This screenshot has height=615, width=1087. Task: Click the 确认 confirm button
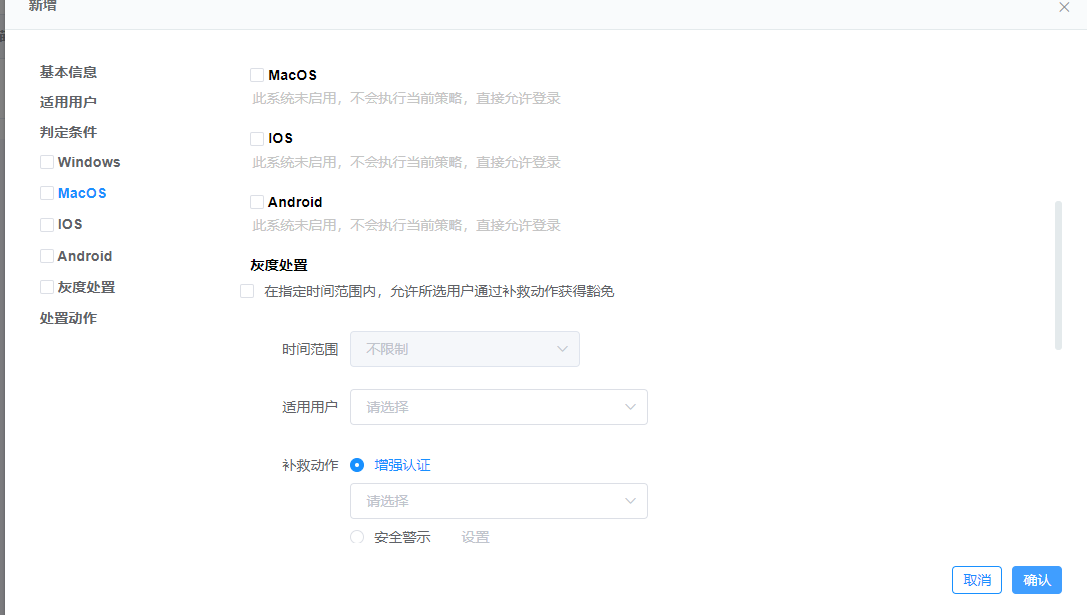tap(1036, 580)
